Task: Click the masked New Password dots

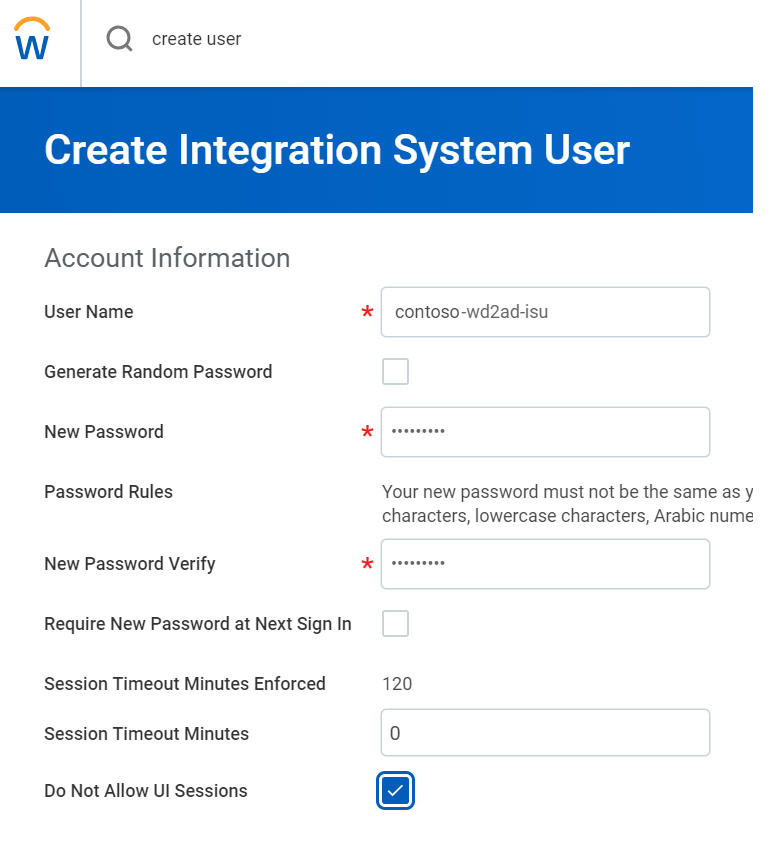Action: 420,432
